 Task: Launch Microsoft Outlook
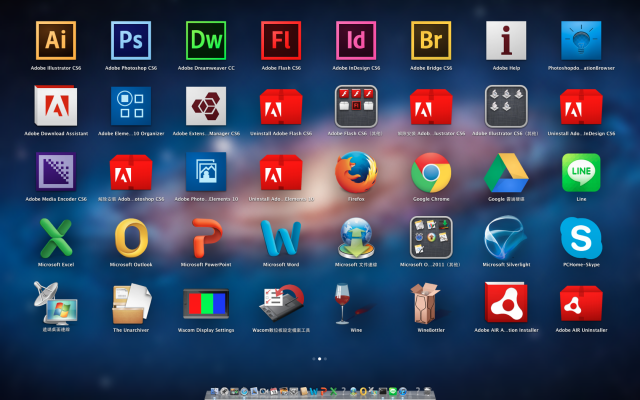pyautogui.click(x=131, y=238)
